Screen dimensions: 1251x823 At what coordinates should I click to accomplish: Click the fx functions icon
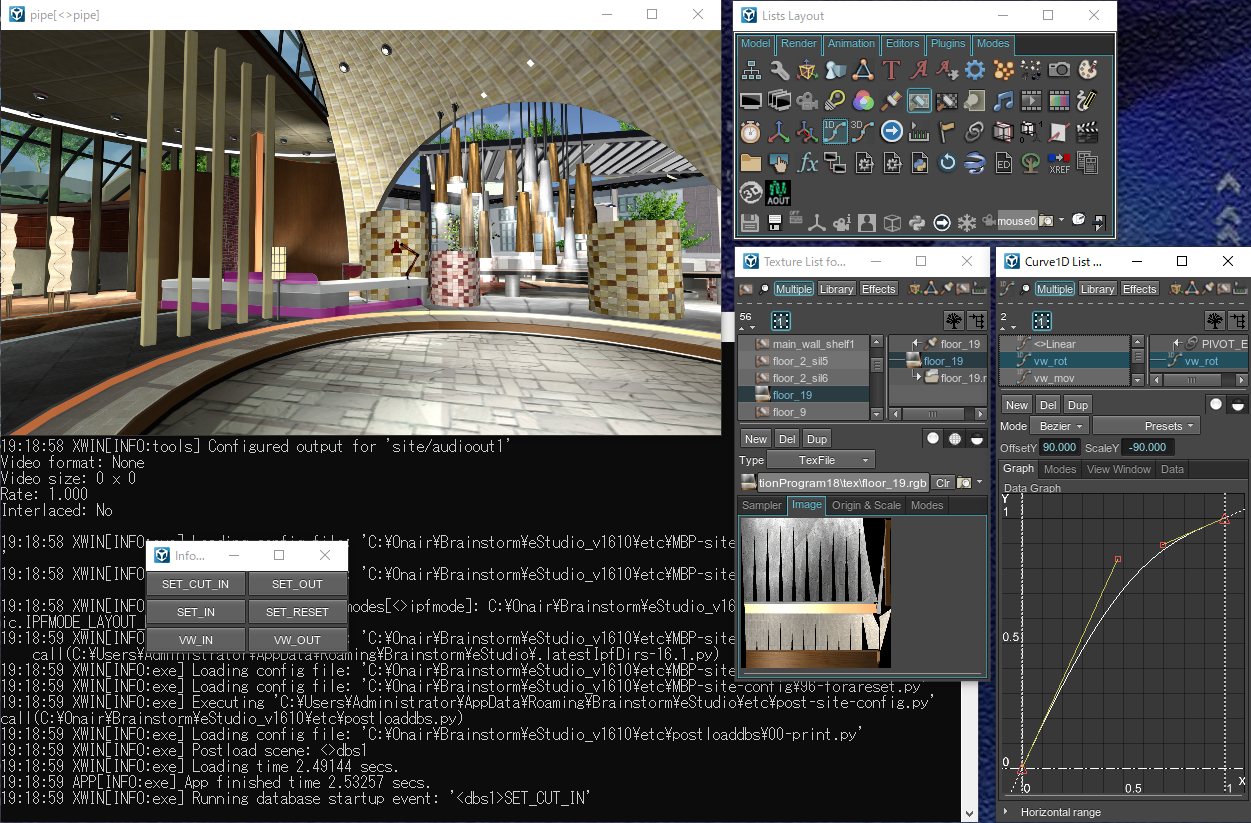807,162
